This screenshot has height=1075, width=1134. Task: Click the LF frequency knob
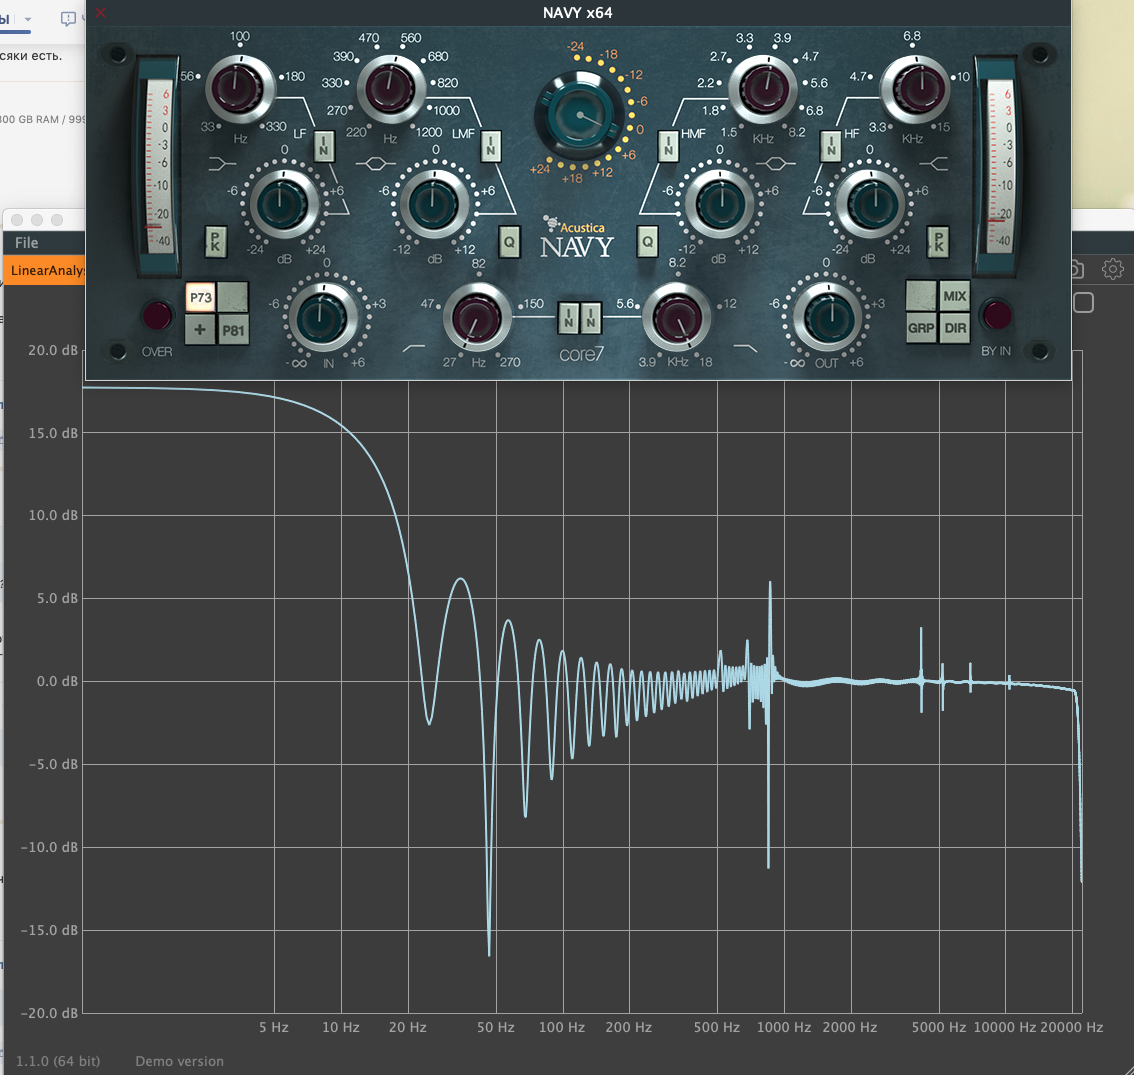[240, 88]
